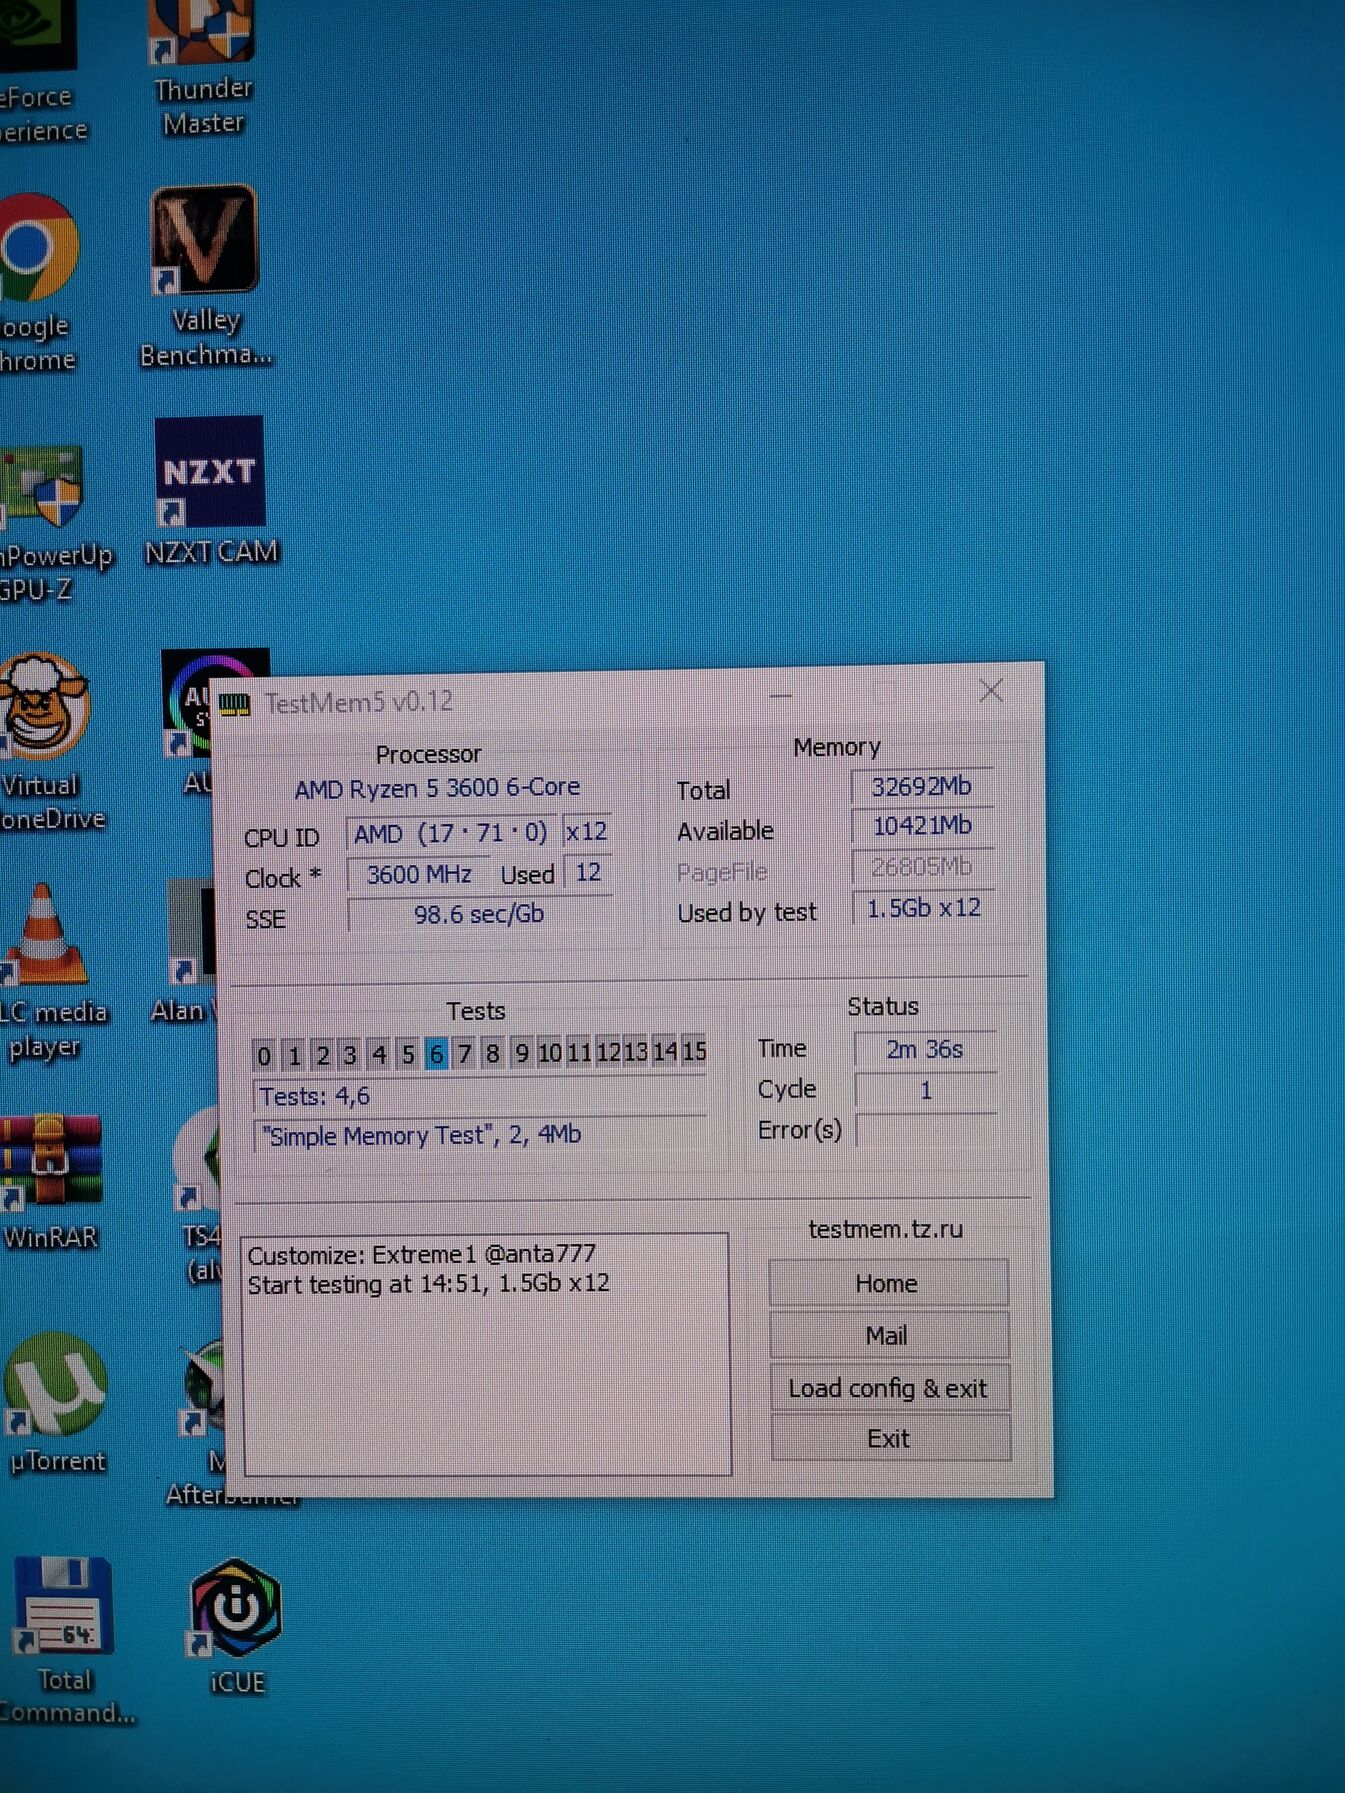Click the Clock value 3600 MHz

tap(419, 875)
